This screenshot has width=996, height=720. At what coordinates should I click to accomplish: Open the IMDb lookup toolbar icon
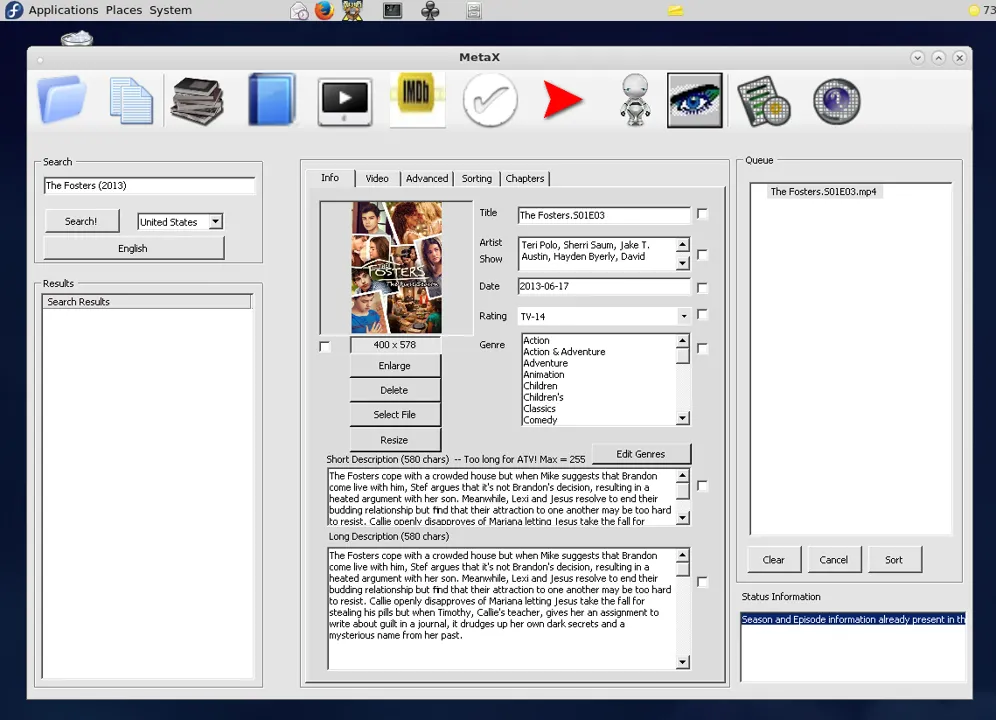[x=417, y=99]
